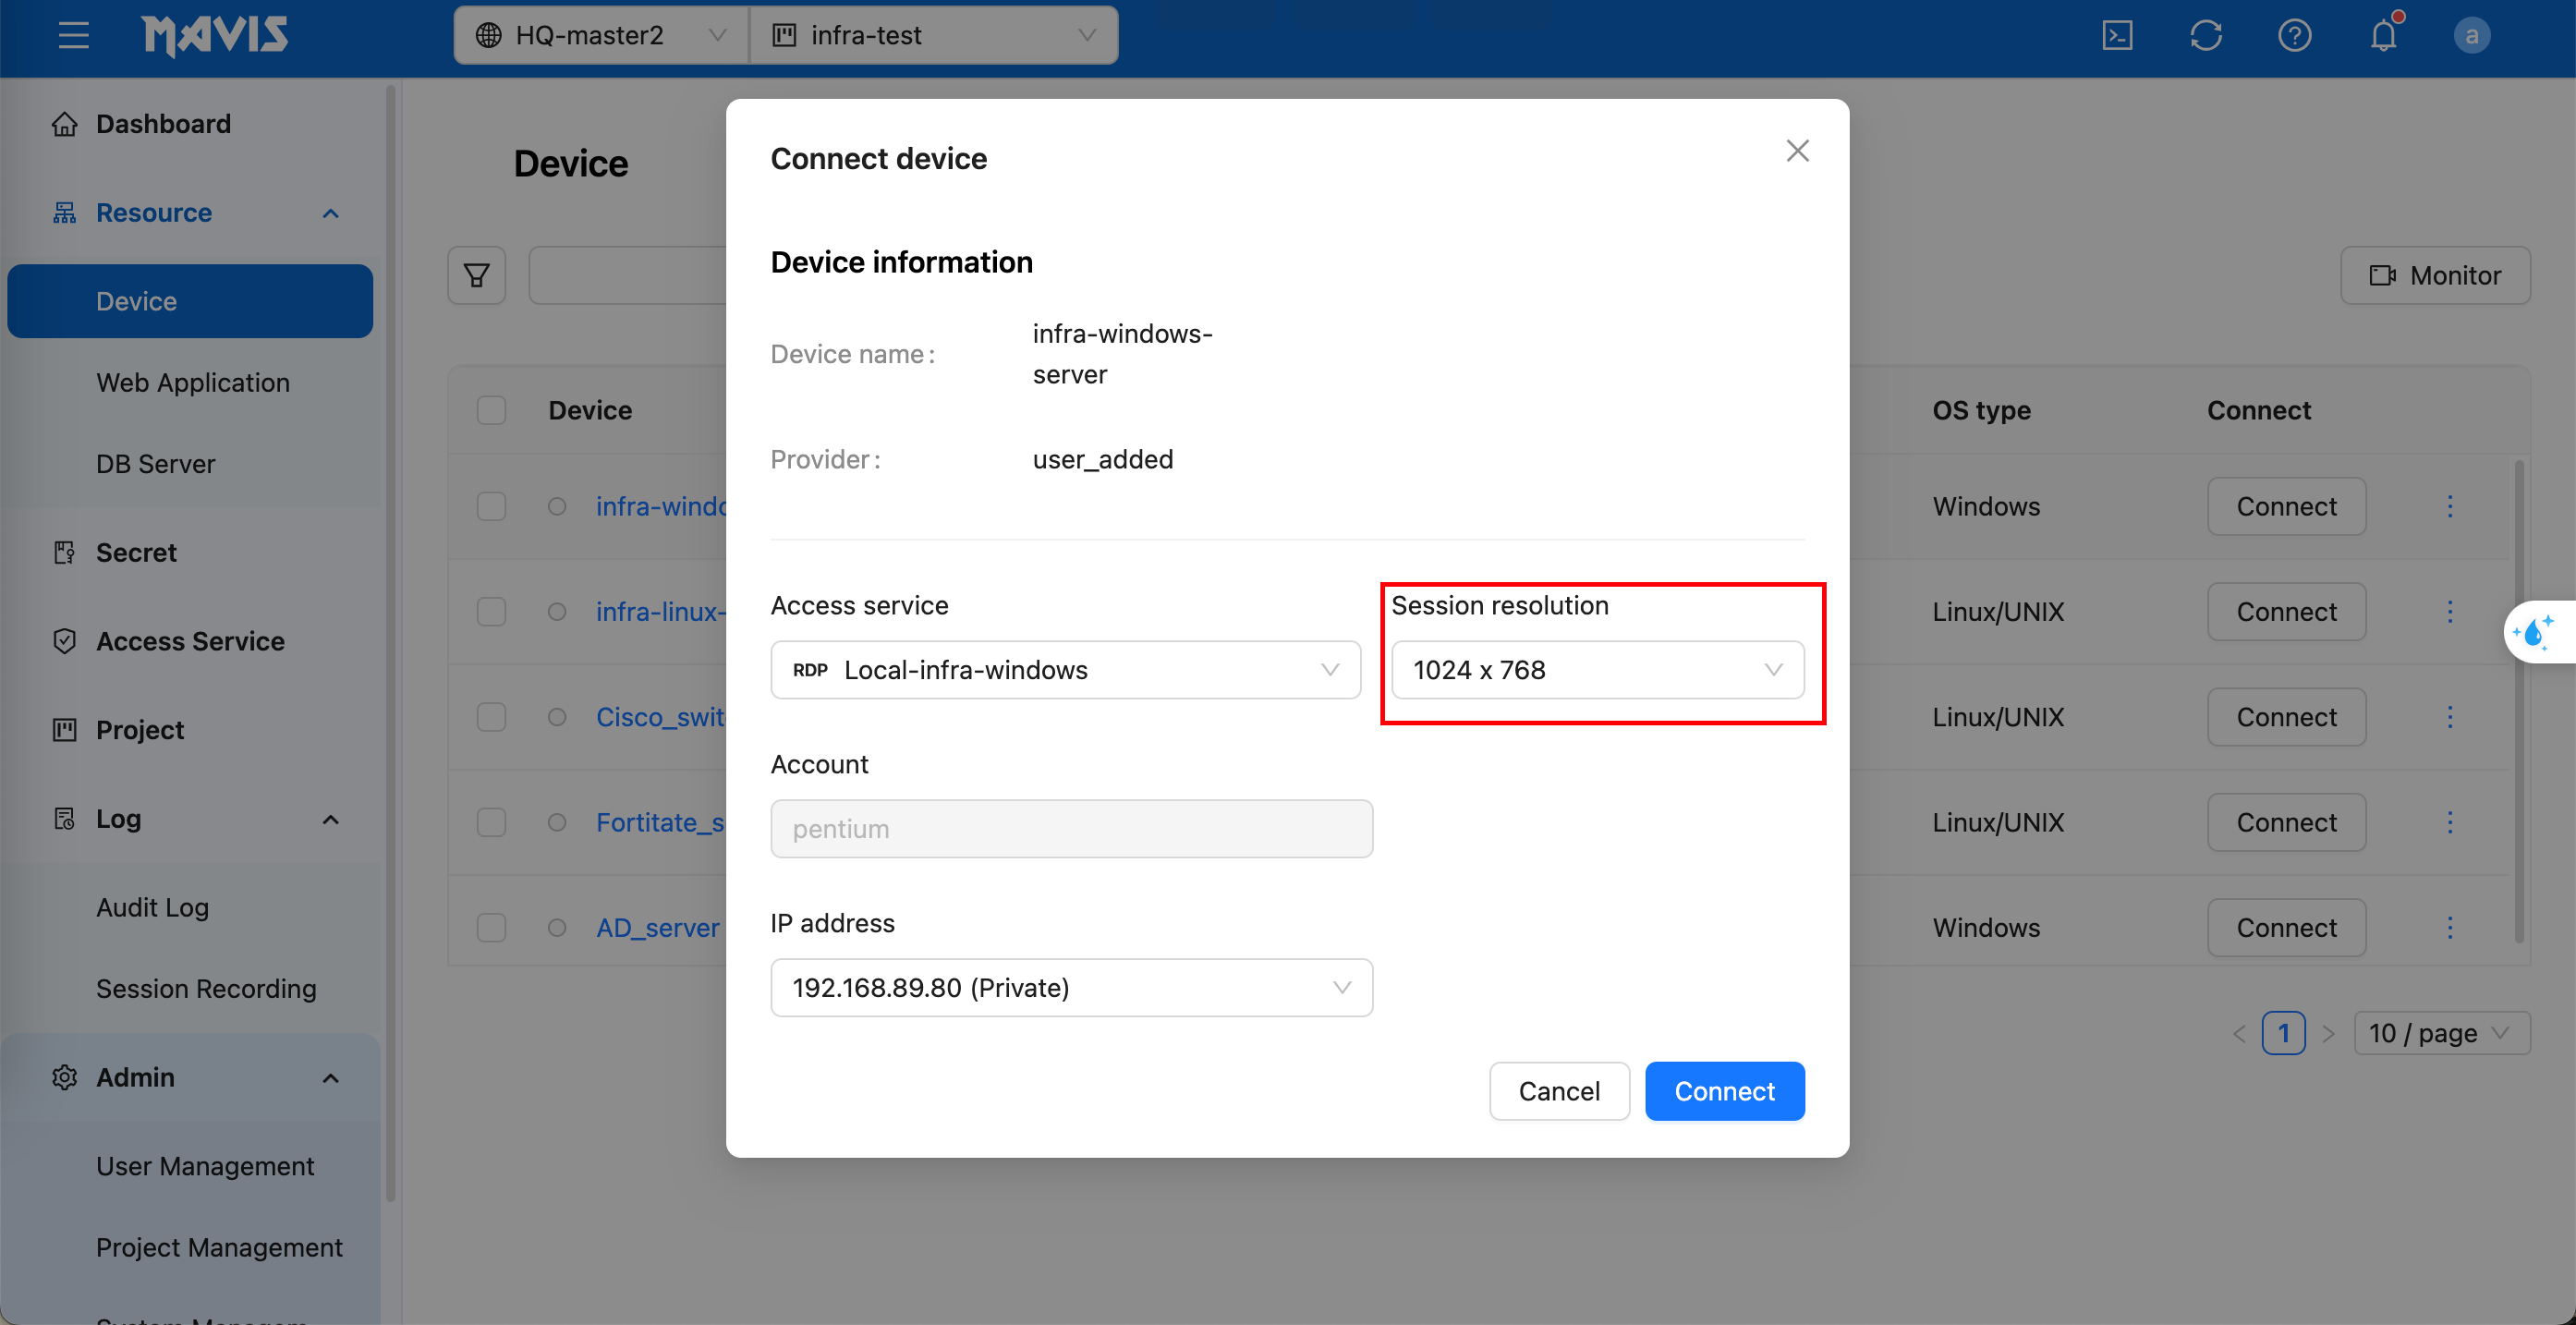Open the Session resolution dropdown
This screenshot has height=1325, width=2576.
click(x=1597, y=669)
